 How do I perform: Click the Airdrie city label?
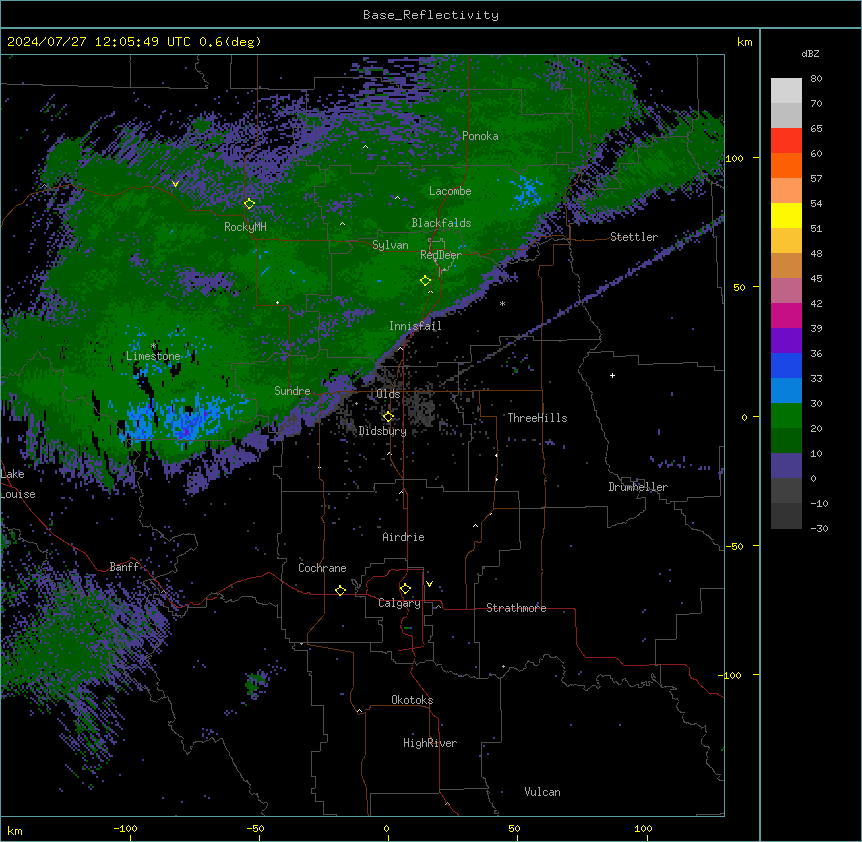click(x=404, y=537)
